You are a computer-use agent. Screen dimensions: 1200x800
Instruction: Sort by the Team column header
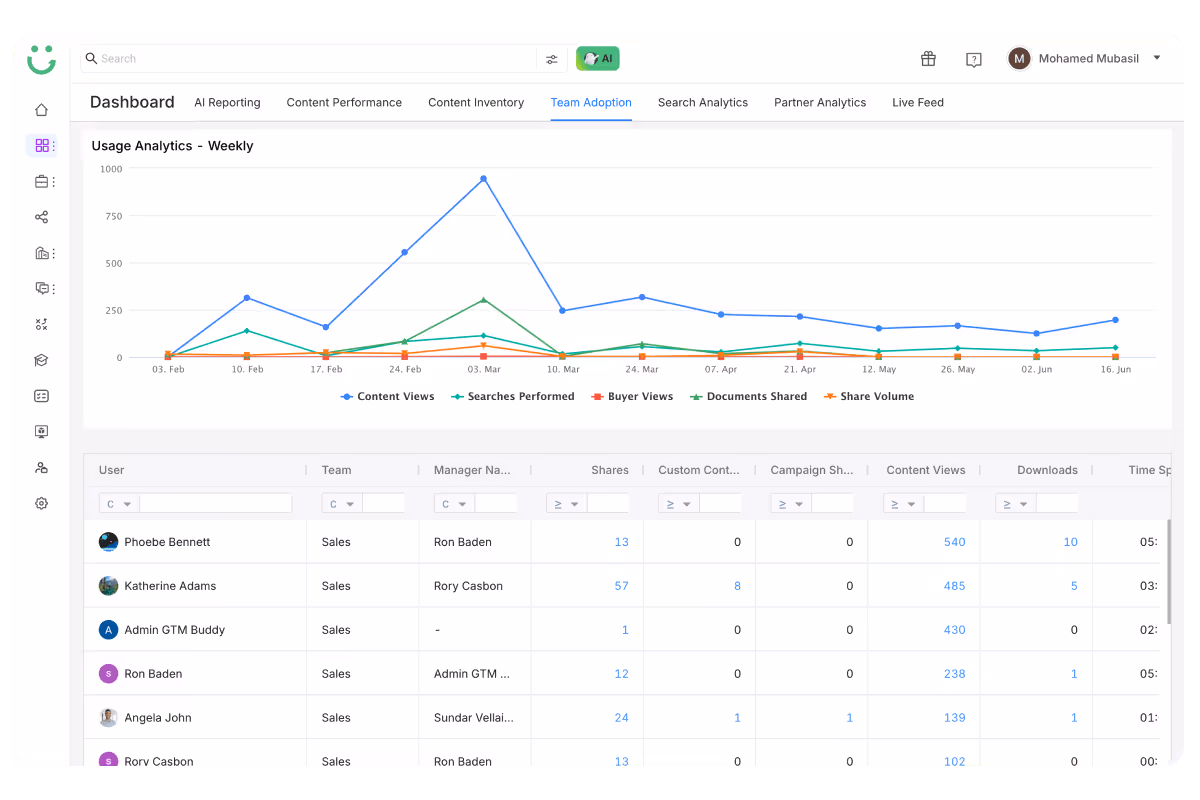click(337, 470)
